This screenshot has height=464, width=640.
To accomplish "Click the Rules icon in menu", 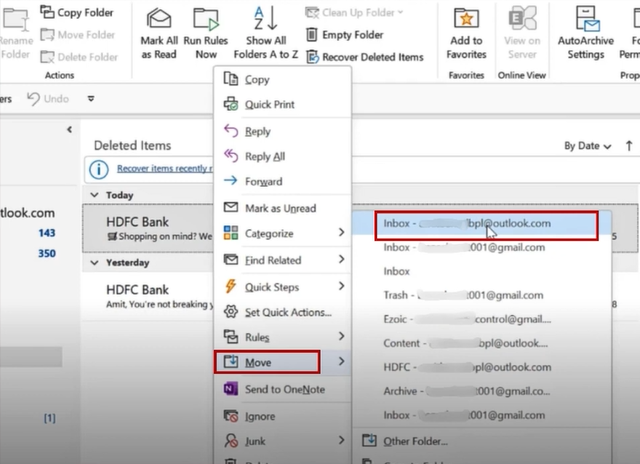I will tap(231, 337).
